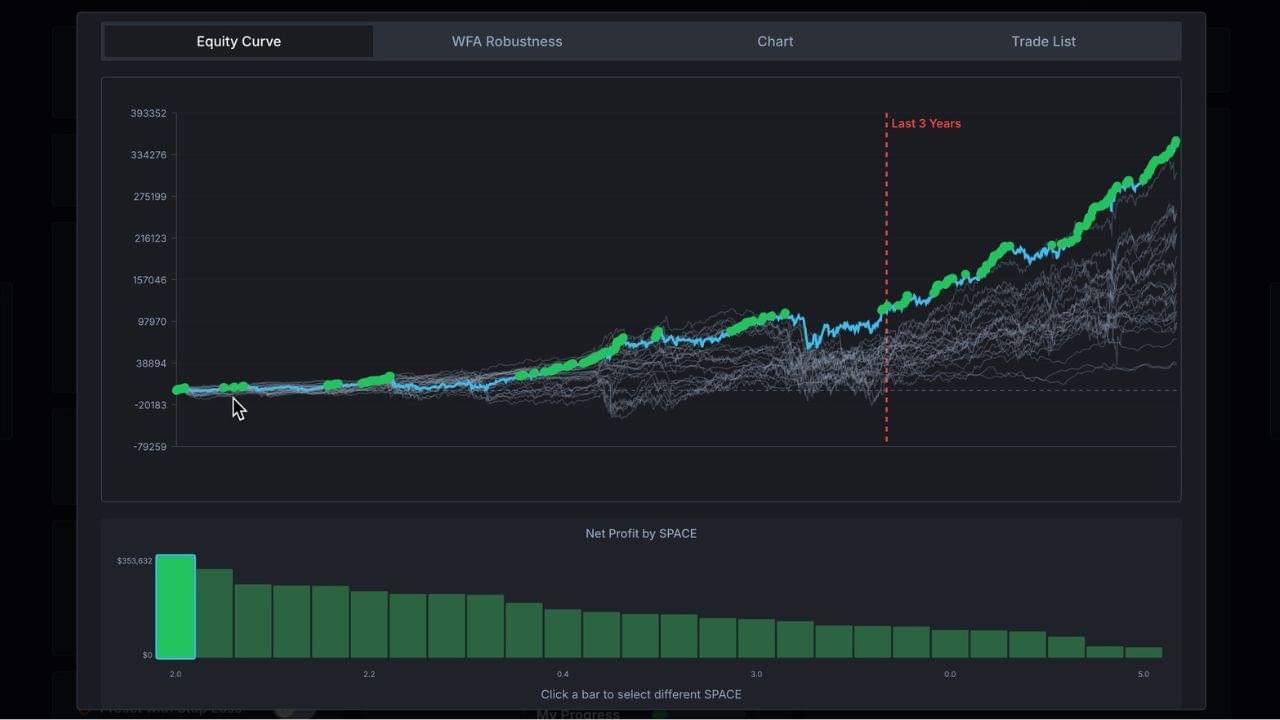
Task: Select the Equity Curve tab
Action: click(238, 41)
